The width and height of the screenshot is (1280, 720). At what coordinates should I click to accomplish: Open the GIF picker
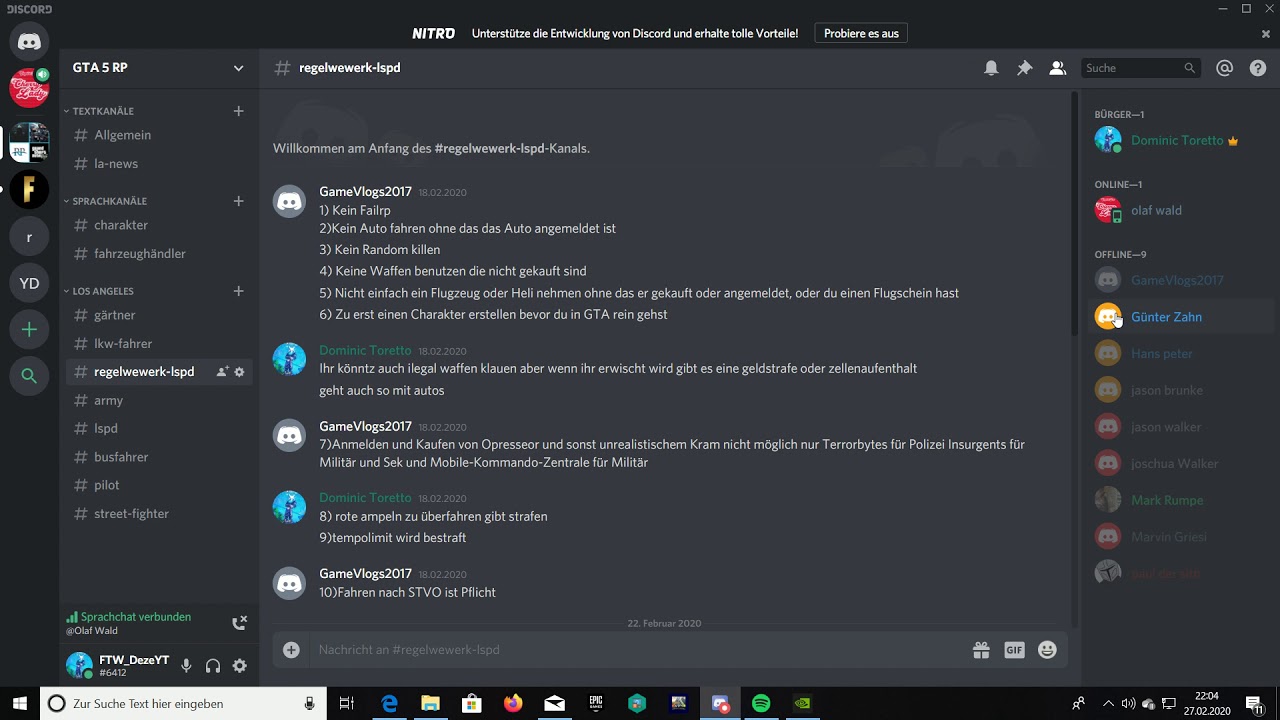[x=1014, y=650]
